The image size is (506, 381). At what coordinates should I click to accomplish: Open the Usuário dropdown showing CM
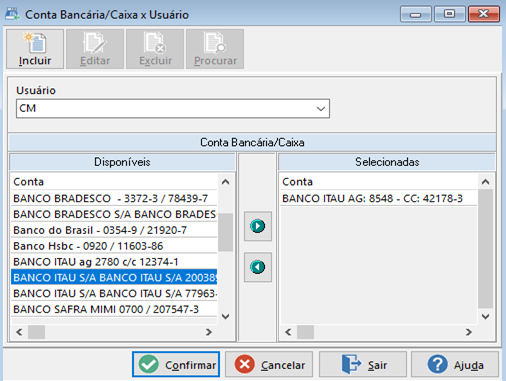[x=173, y=108]
